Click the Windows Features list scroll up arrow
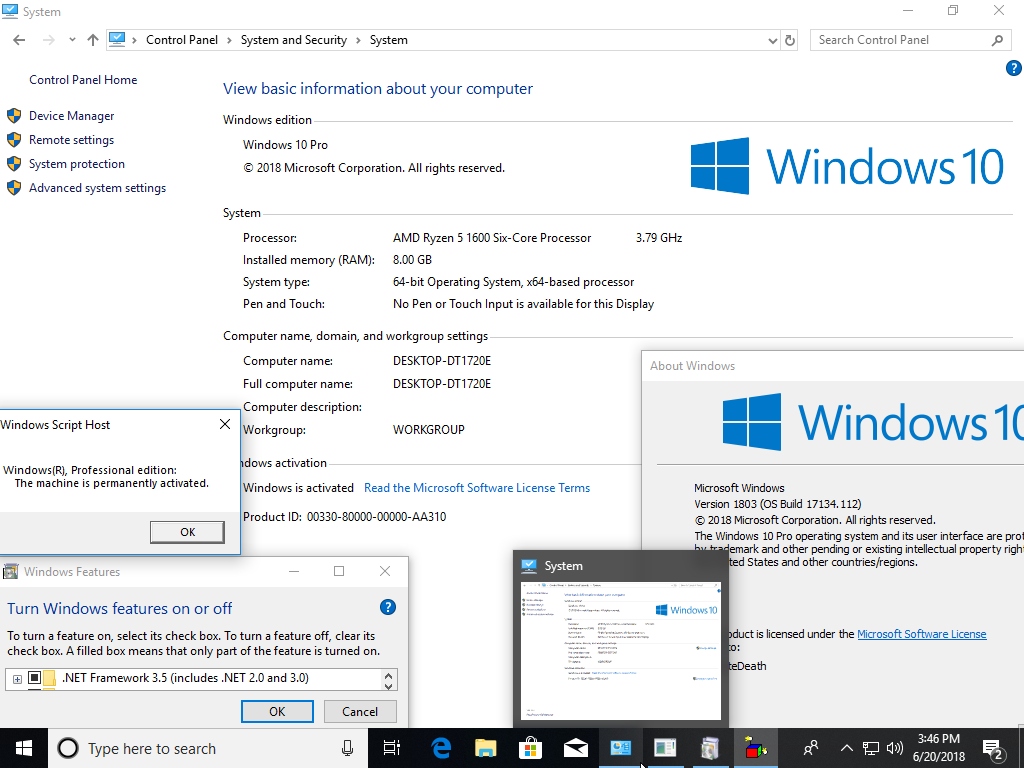 click(389, 676)
